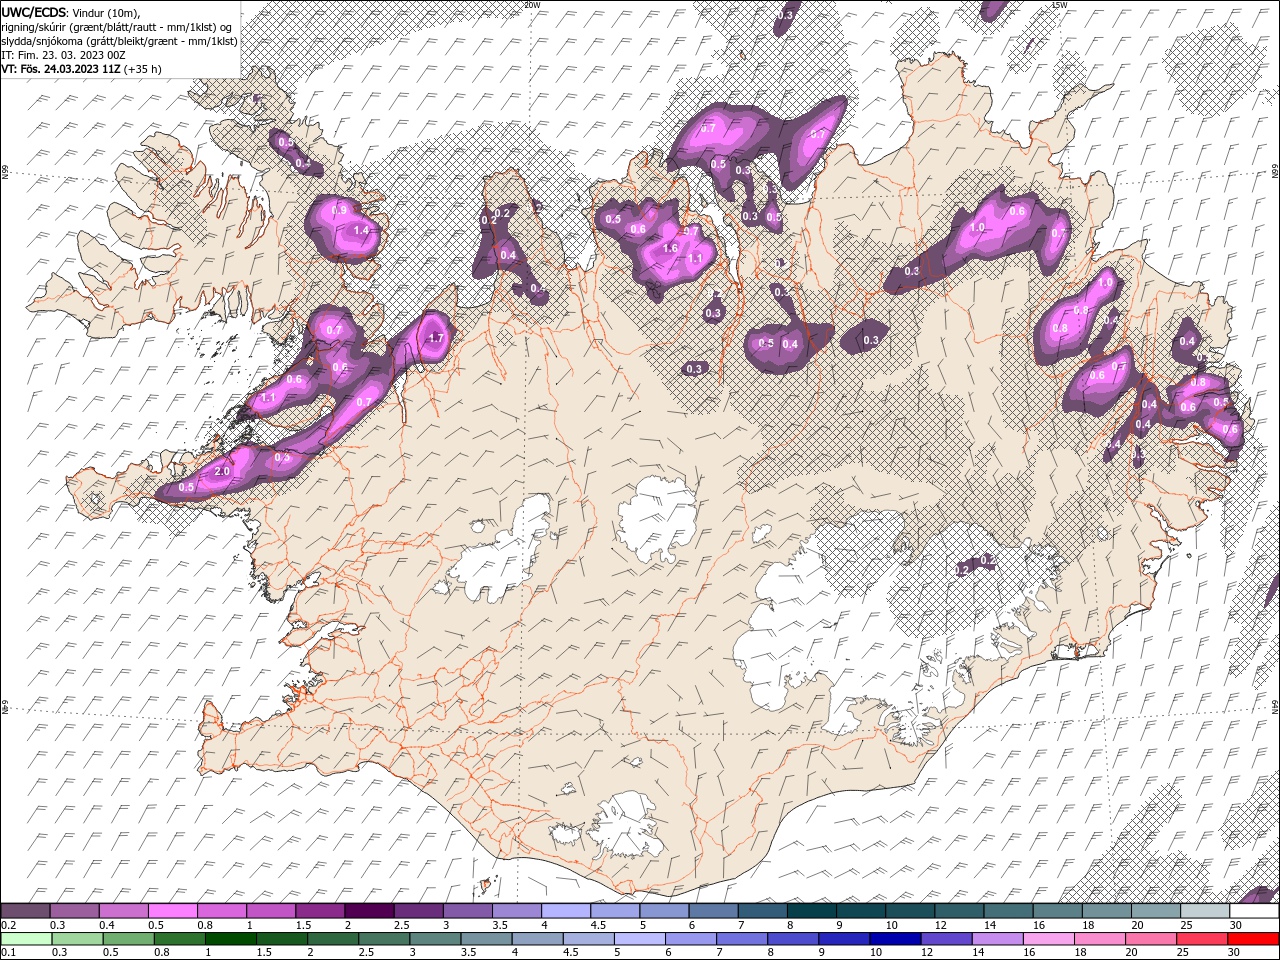Click the light pink lower-row swatch starting at 16
Viewport: 1280px width, 960px height.
1049,938
